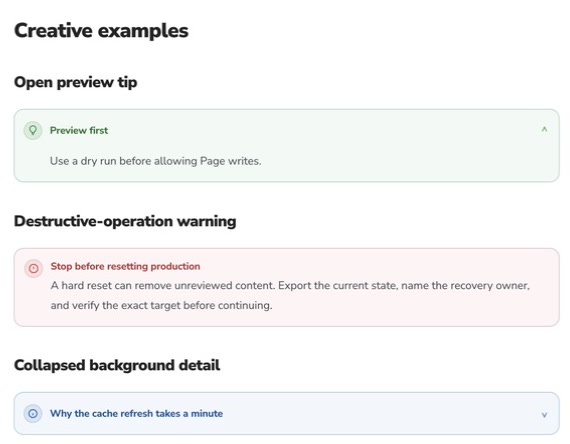Click the 'Creative examples' heading
This screenshot has height=444, width=570.
tap(101, 31)
